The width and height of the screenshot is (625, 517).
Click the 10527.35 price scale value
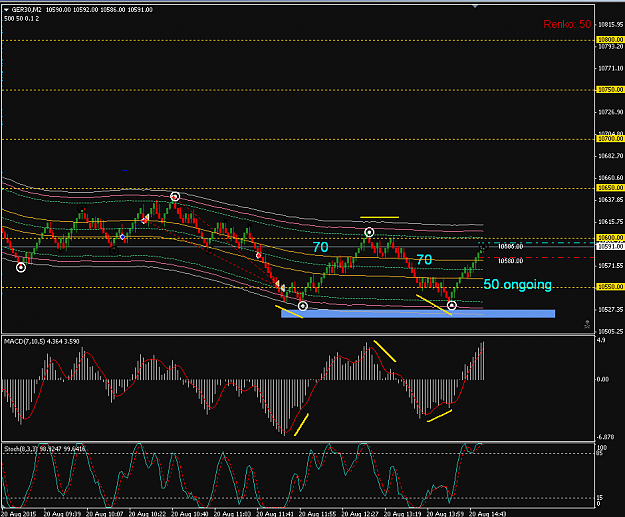point(611,309)
